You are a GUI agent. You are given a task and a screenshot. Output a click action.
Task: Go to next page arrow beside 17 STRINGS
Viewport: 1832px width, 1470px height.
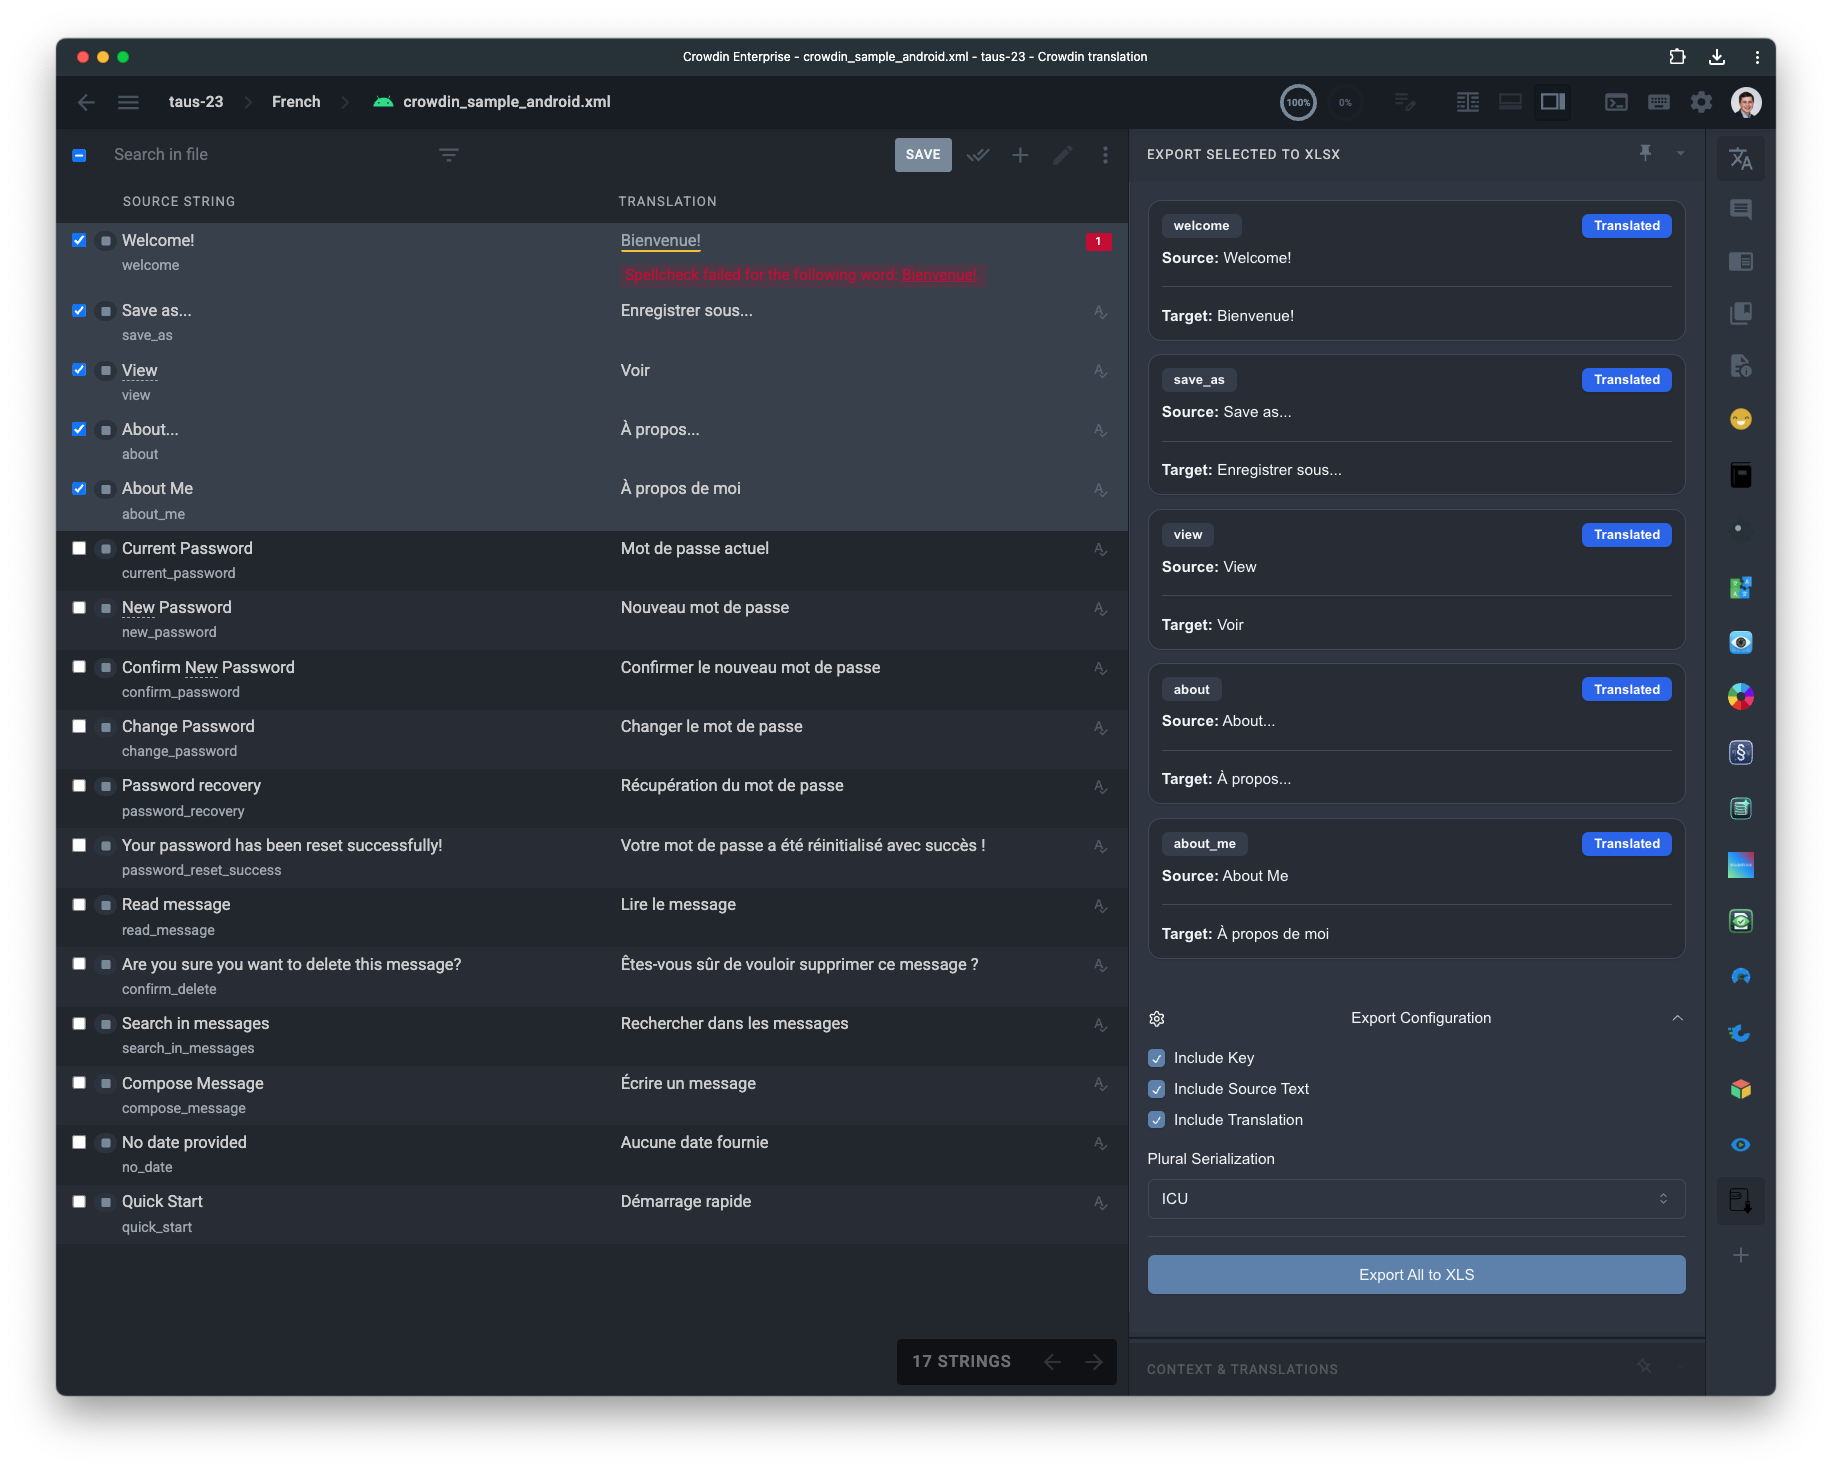click(1094, 1362)
